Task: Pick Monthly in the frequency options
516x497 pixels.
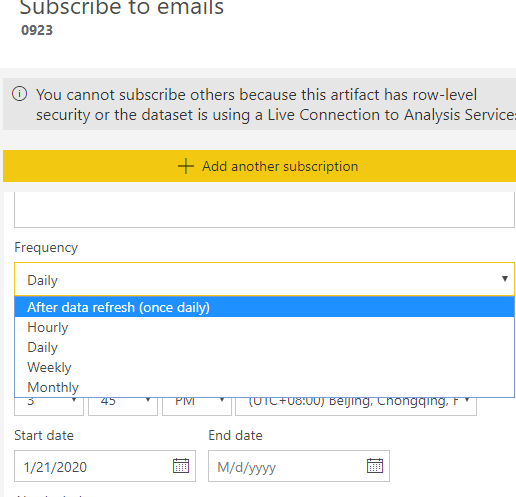Action: click(264, 387)
